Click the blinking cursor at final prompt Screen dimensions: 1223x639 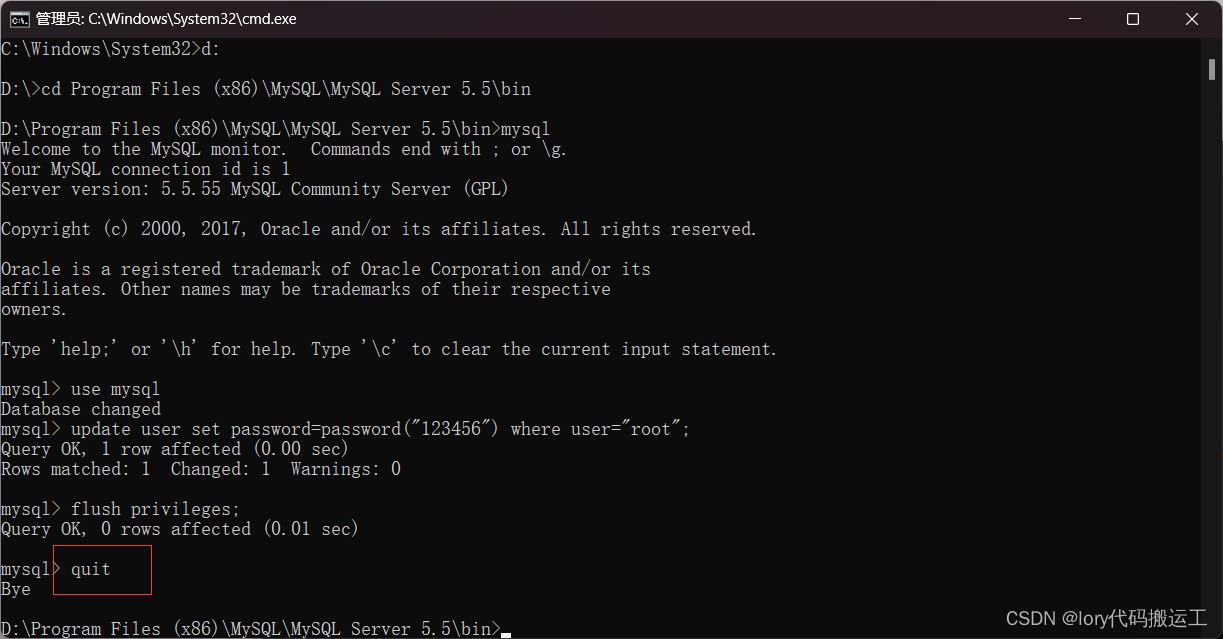506,633
